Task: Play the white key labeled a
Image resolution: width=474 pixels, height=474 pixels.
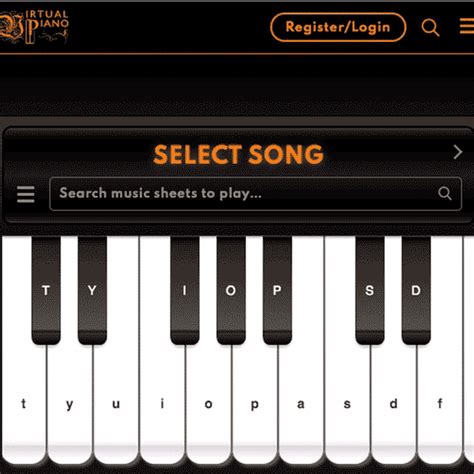Action: (x=301, y=404)
